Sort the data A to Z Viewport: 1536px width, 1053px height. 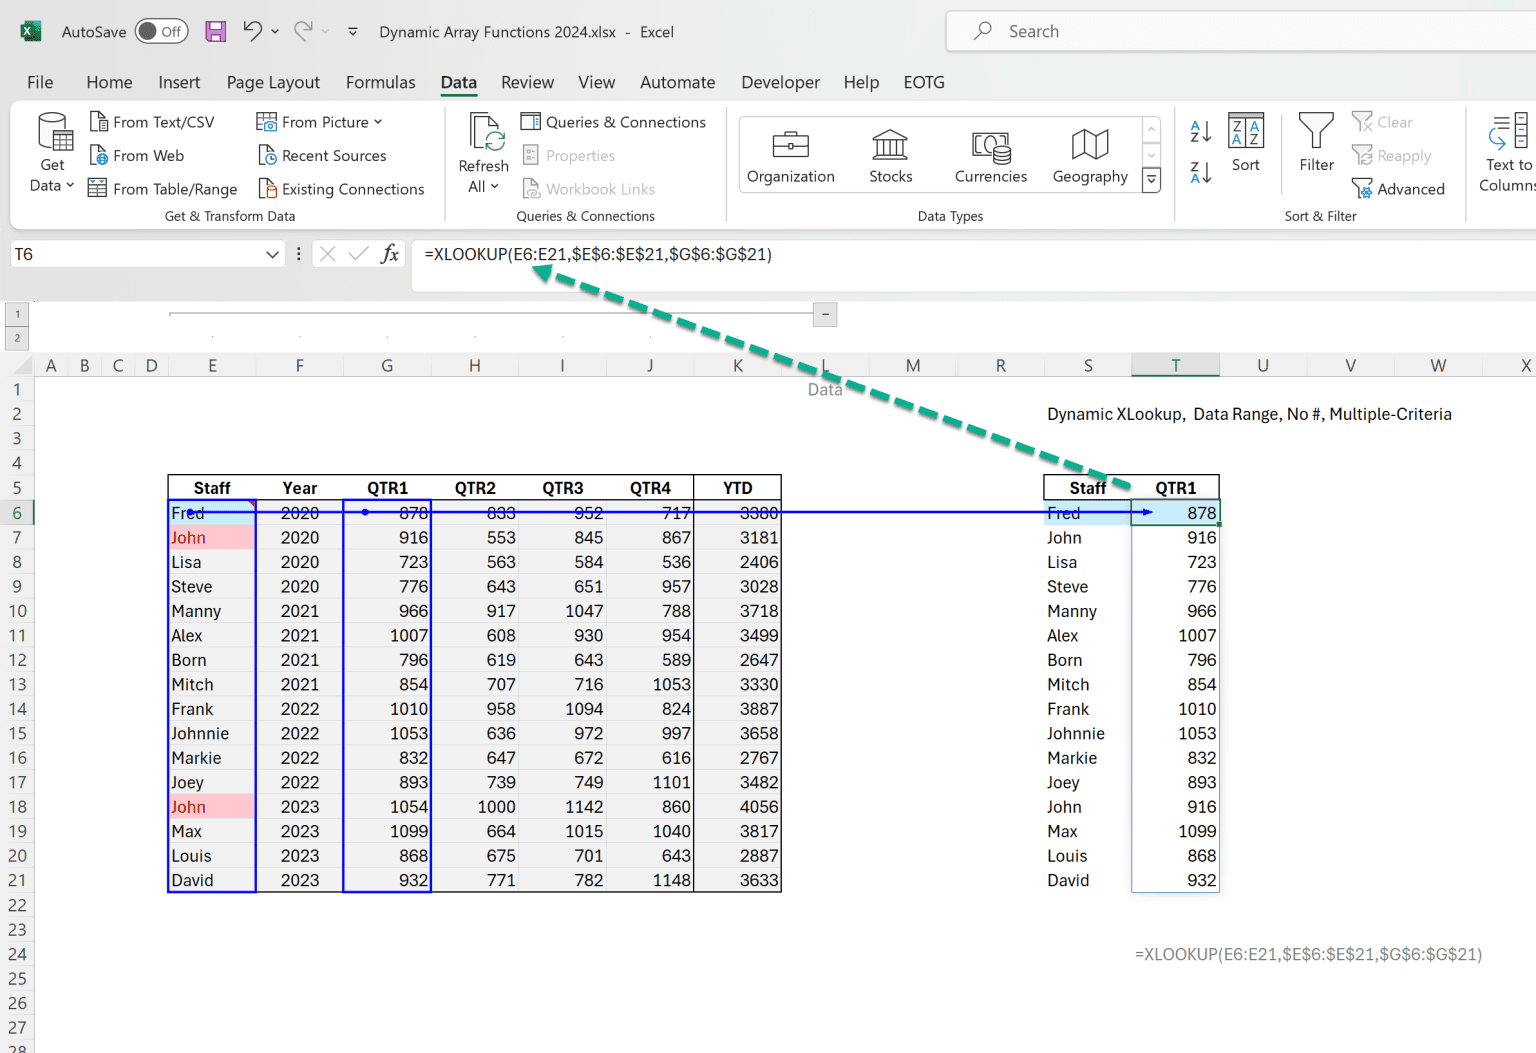coord(1199,131)
